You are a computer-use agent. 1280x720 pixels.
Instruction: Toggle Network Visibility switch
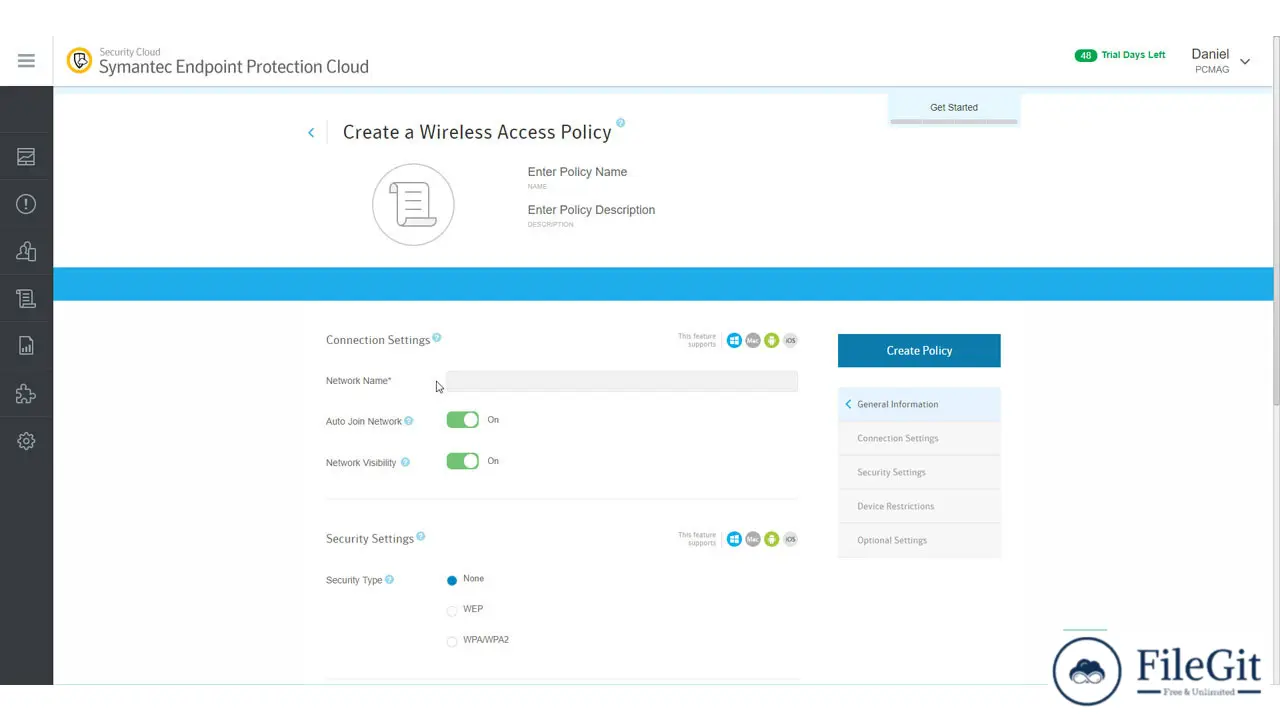point(463,461)
